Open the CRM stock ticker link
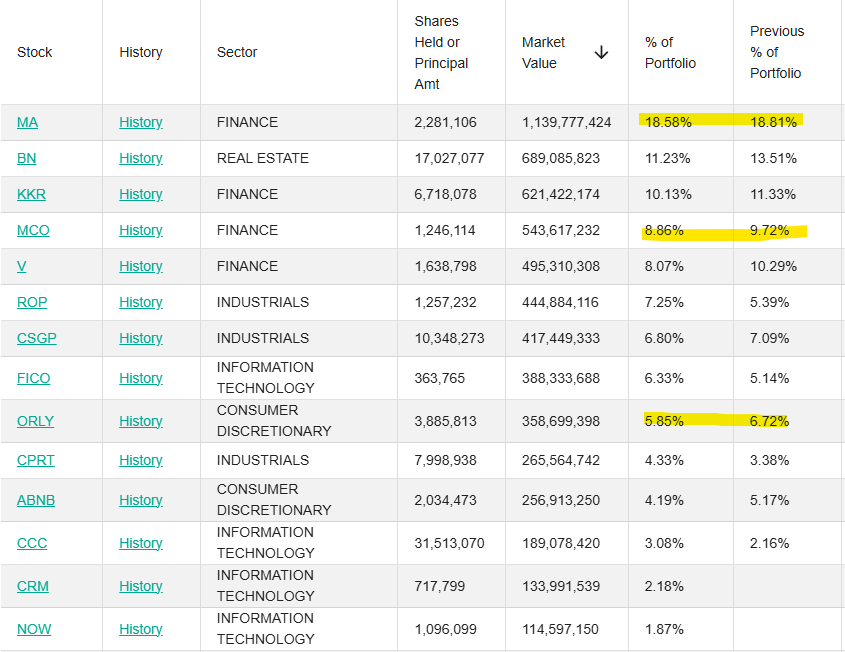The image size is (845, 652). click(x=33, y=586)
